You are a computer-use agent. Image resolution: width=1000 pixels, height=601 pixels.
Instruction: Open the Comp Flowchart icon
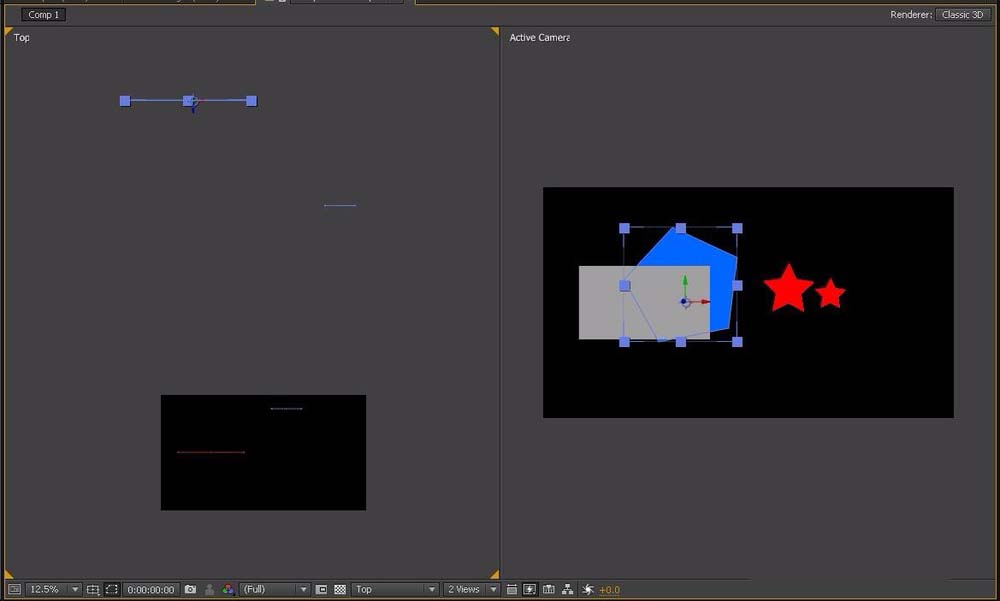click(x=567, y=590)
